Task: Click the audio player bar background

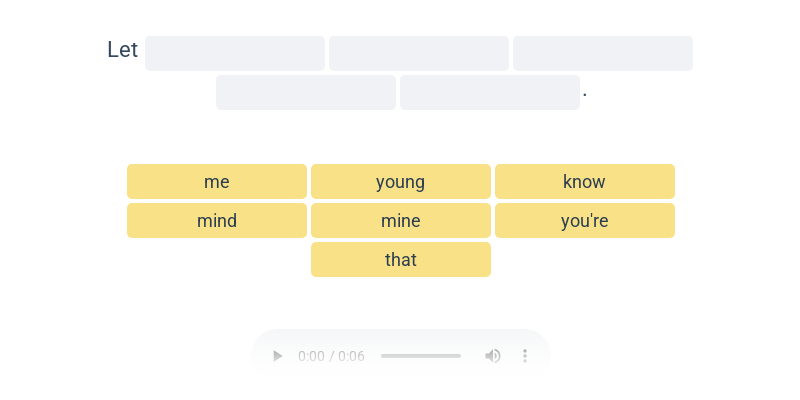Action: (x=401, y=356)
